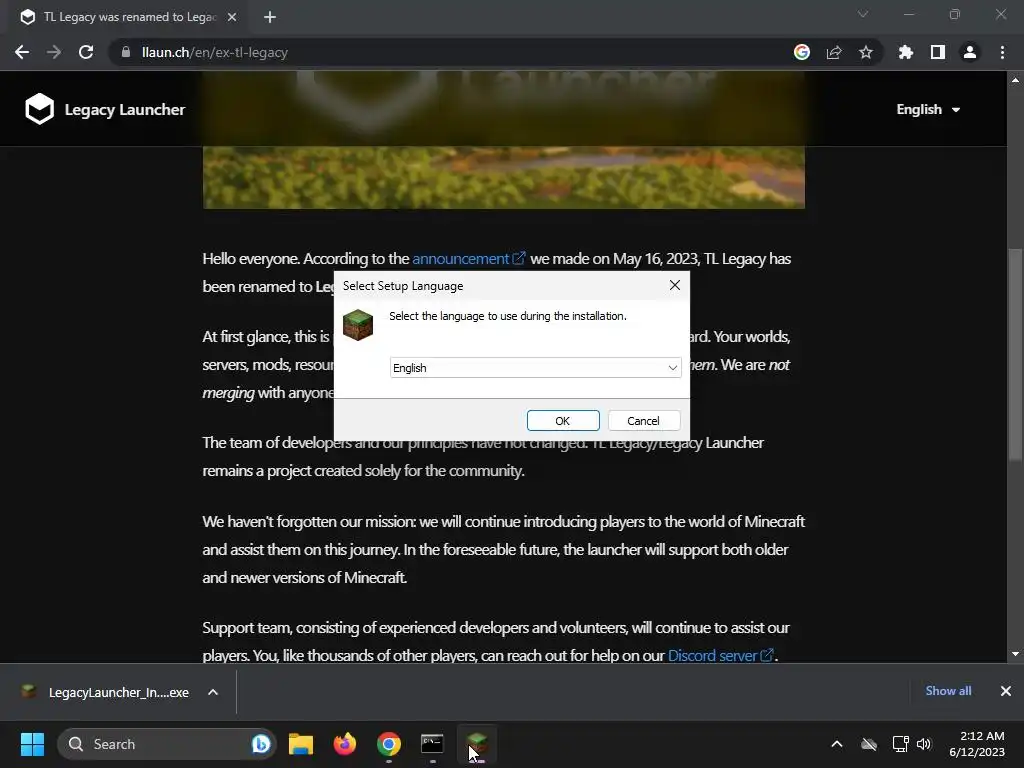Screen dimensions: 1024x768
Task: Open the Discord server link
Action: (720, 655)
